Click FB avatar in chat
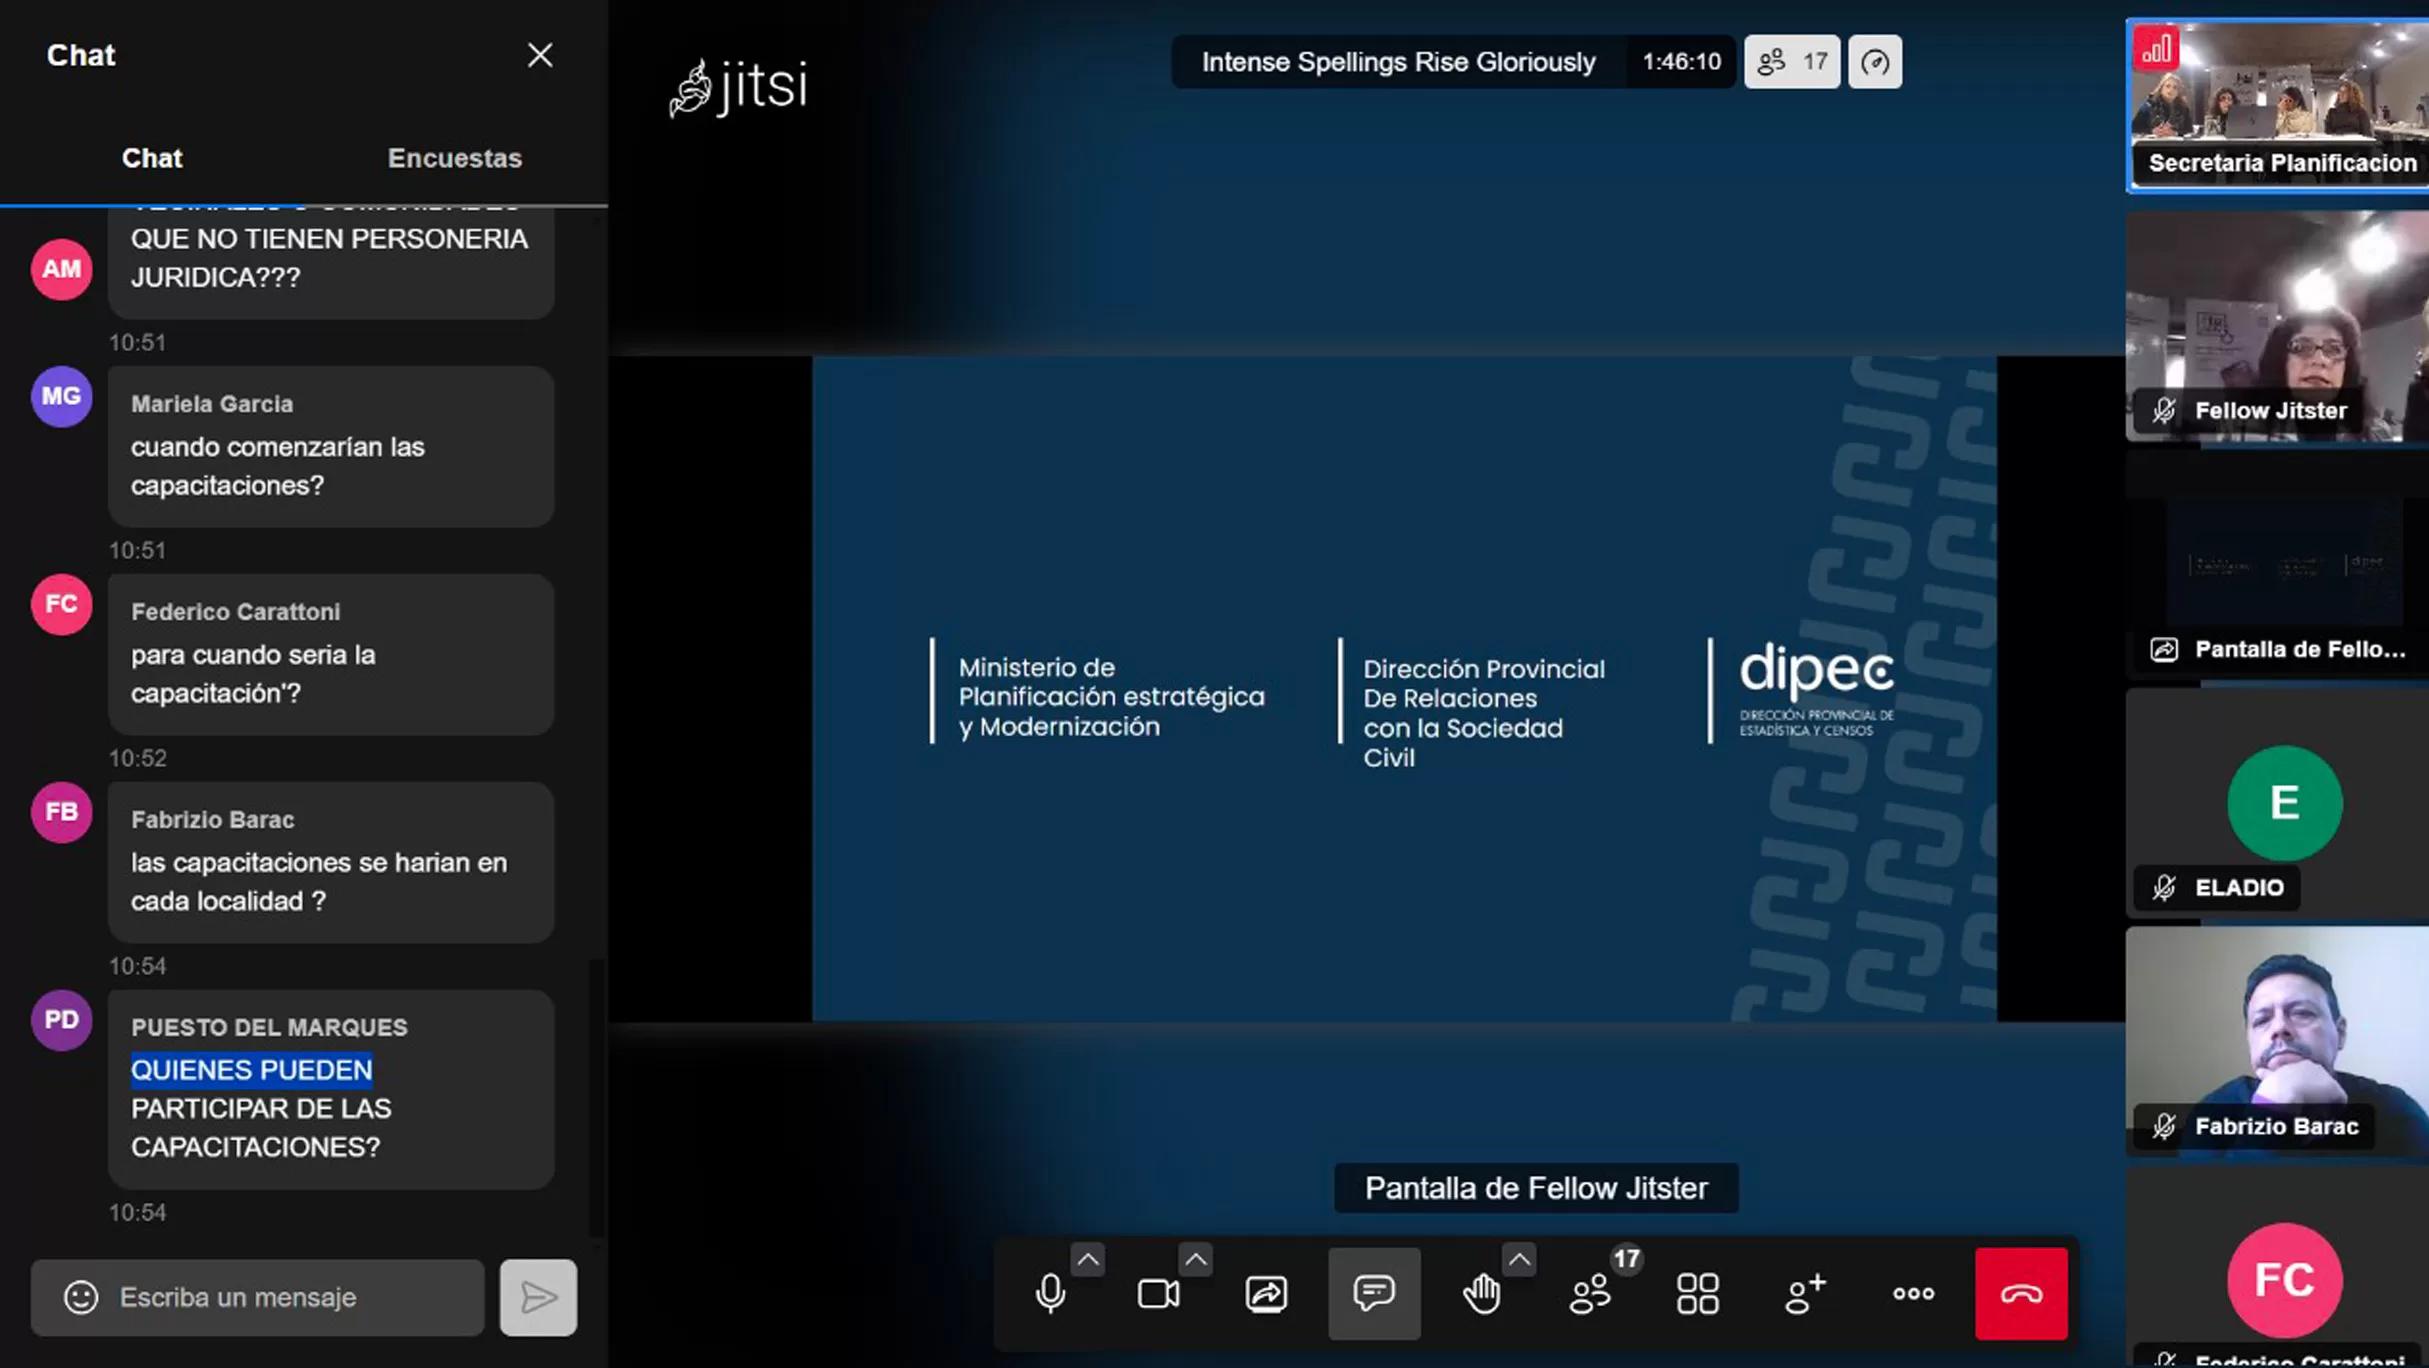The width and height of the screenshot is (2429, 1368). pos(61,812)
